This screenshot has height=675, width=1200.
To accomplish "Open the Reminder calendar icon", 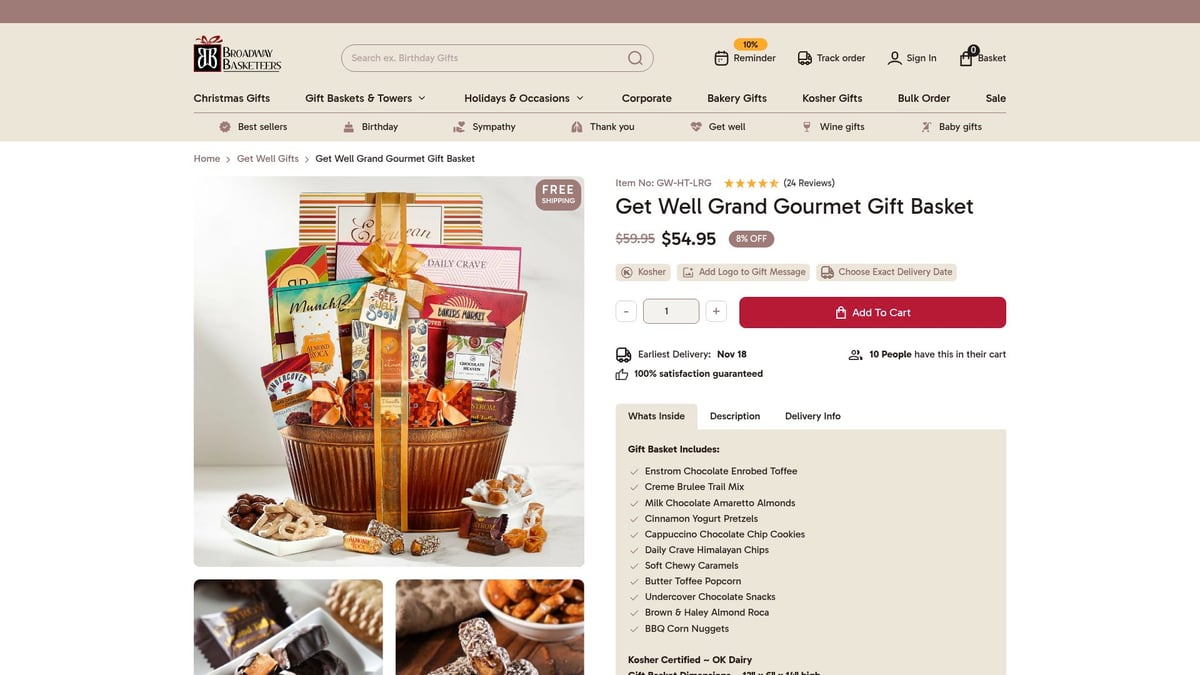I will click(x=722, y=58).
